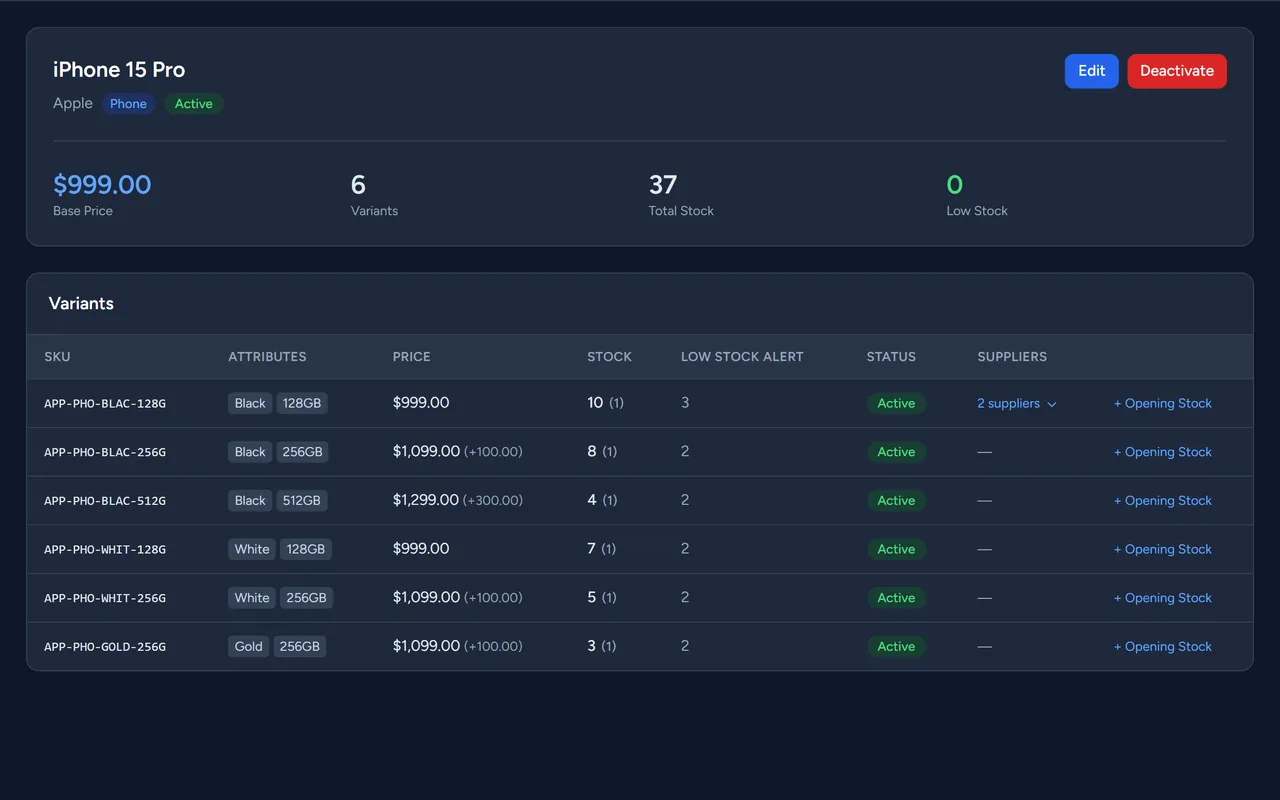
Task: Deactivate the iPhone 15 Pro product
Action: 1177,71
